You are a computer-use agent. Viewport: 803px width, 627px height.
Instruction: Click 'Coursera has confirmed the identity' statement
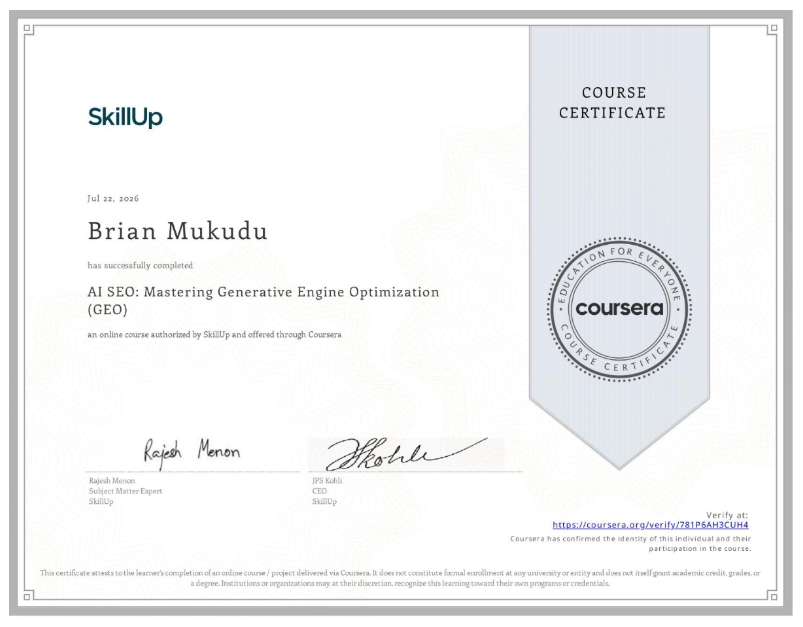click(x=630, y=544)
